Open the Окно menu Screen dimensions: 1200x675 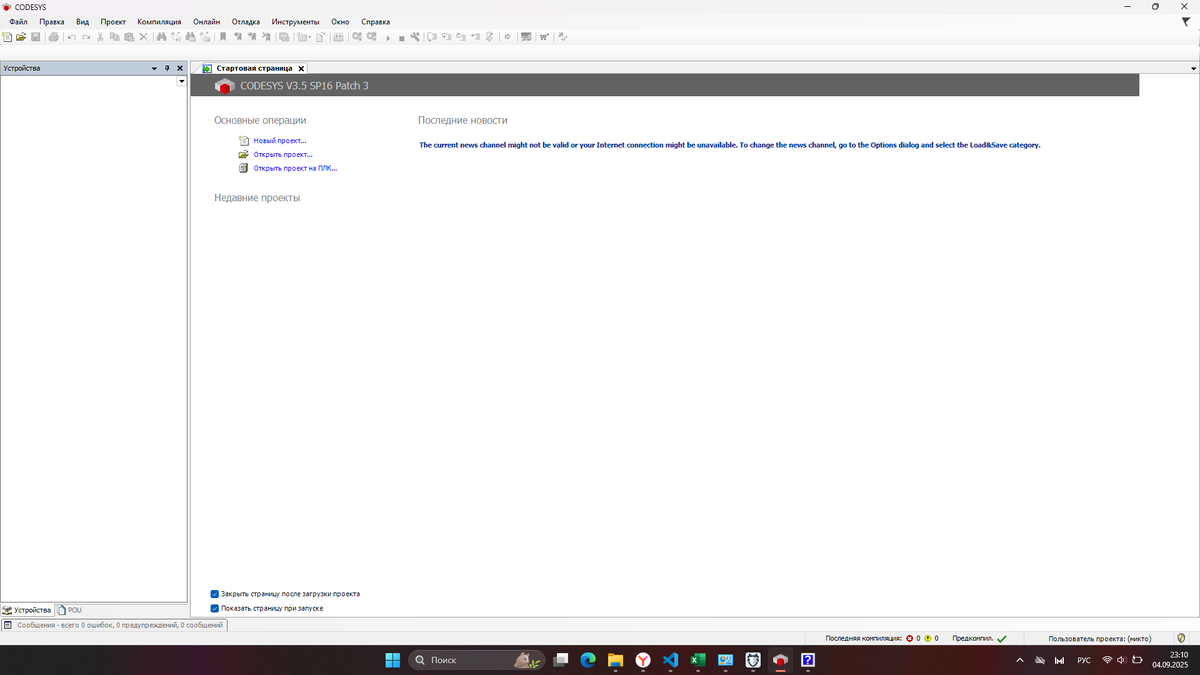click(340, 21)
